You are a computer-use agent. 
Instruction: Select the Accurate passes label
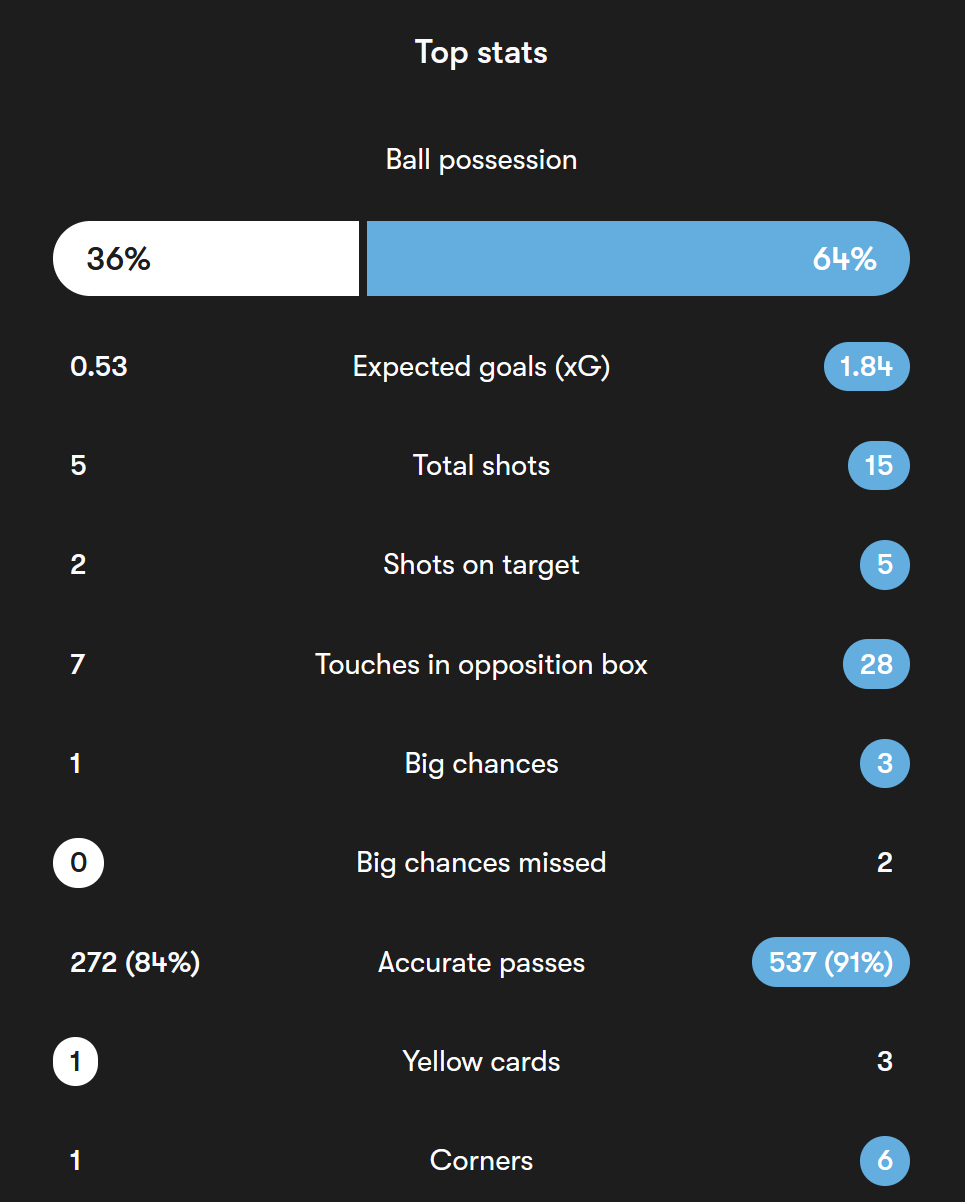point(481,963)
